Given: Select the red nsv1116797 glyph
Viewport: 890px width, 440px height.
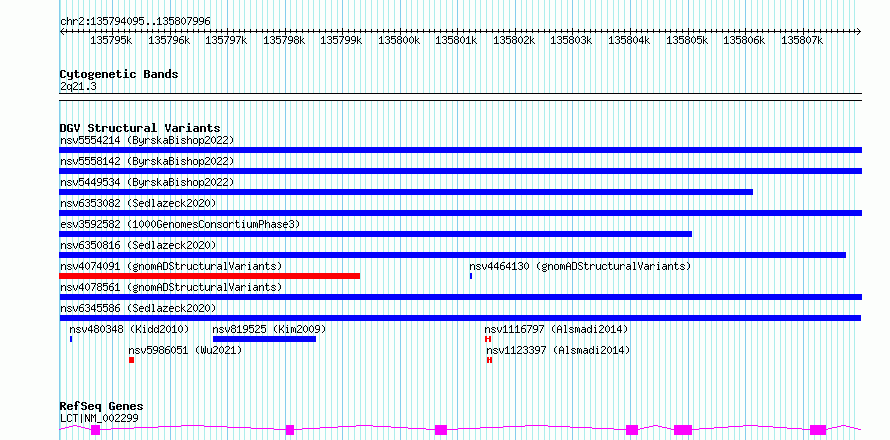Looking at the screenshot, I should [x=488, y=339].
